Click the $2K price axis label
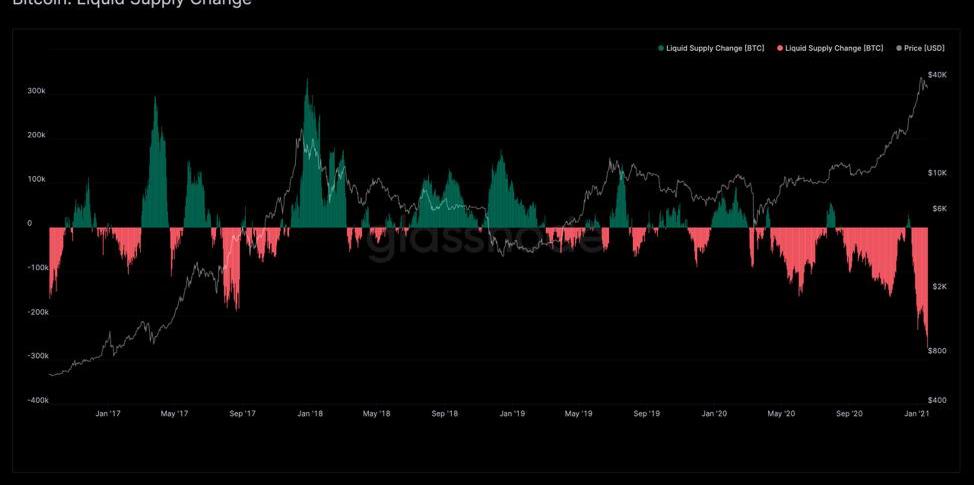 [938, 286]
